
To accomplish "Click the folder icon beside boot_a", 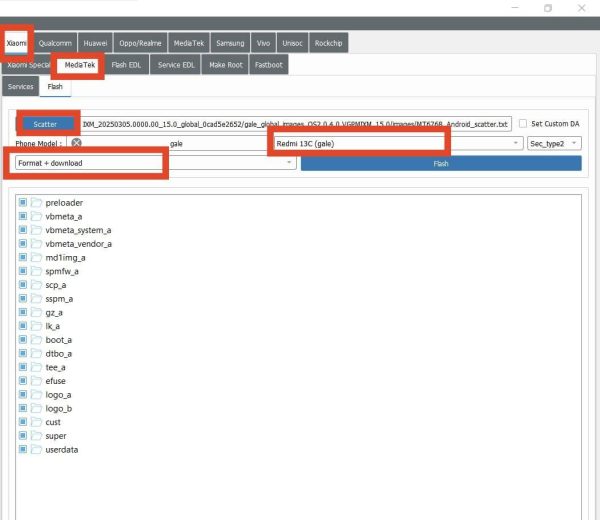I will [x=36, y=339].
